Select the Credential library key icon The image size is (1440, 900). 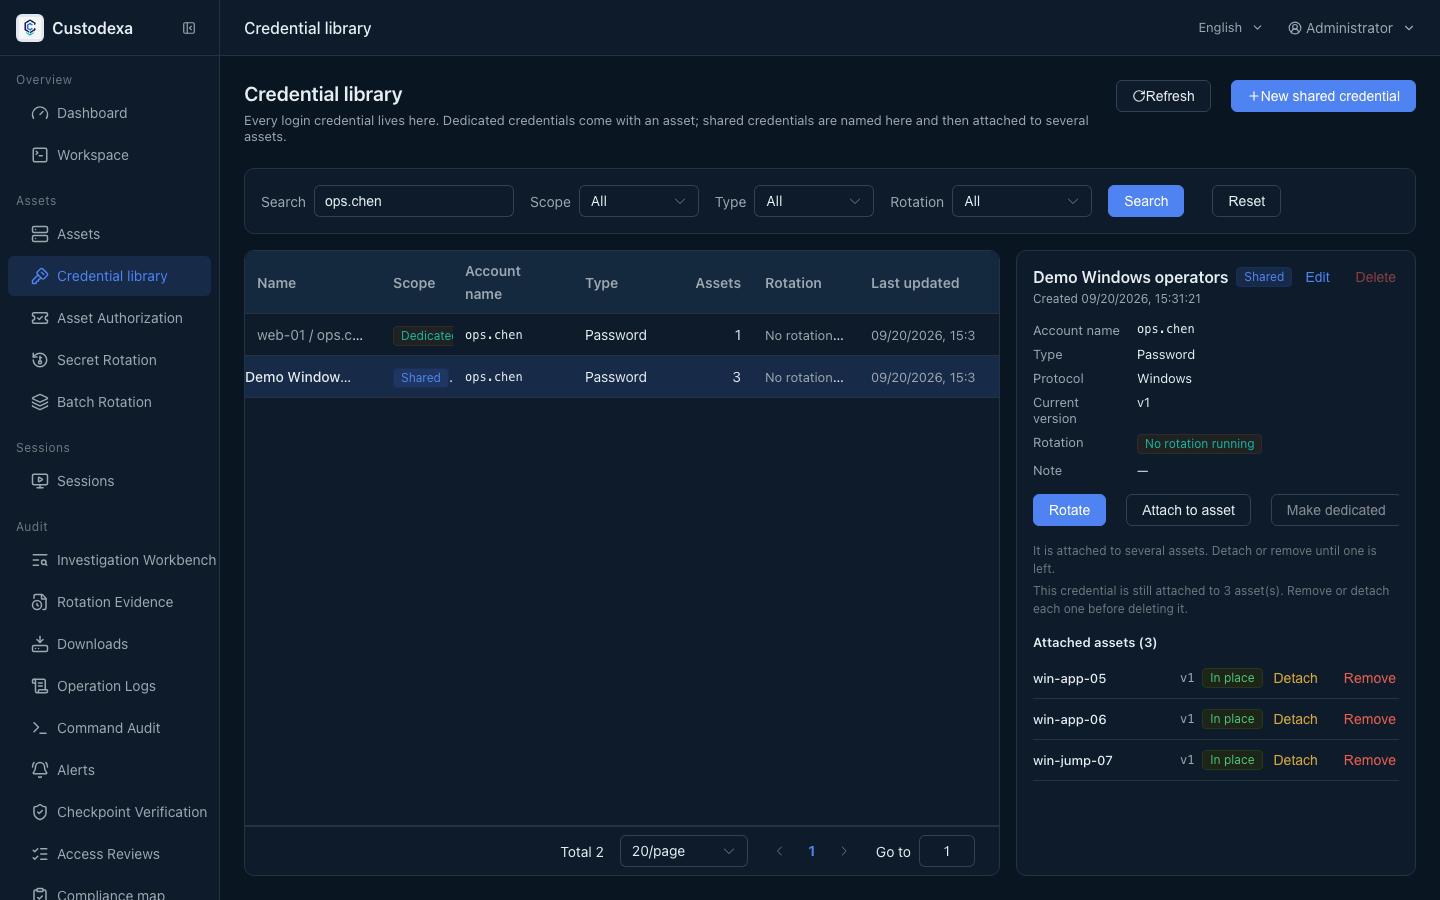pos(40,276)
